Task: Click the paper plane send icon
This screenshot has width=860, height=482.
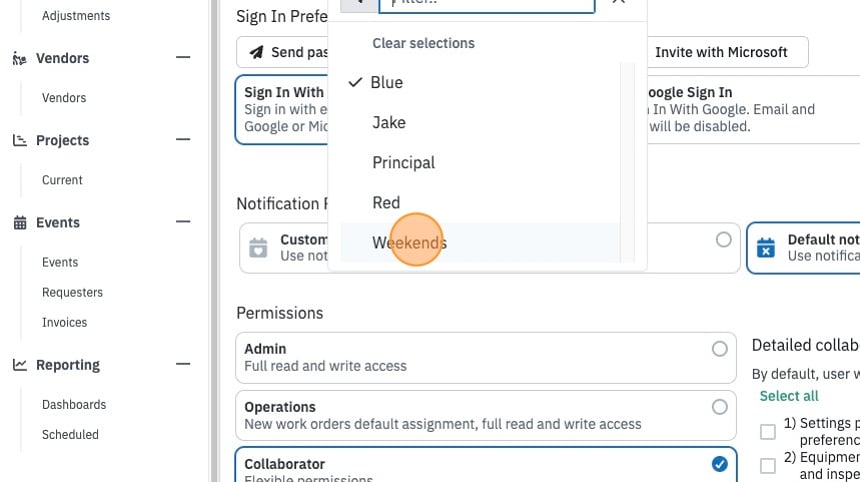Action: coord(256,52)
